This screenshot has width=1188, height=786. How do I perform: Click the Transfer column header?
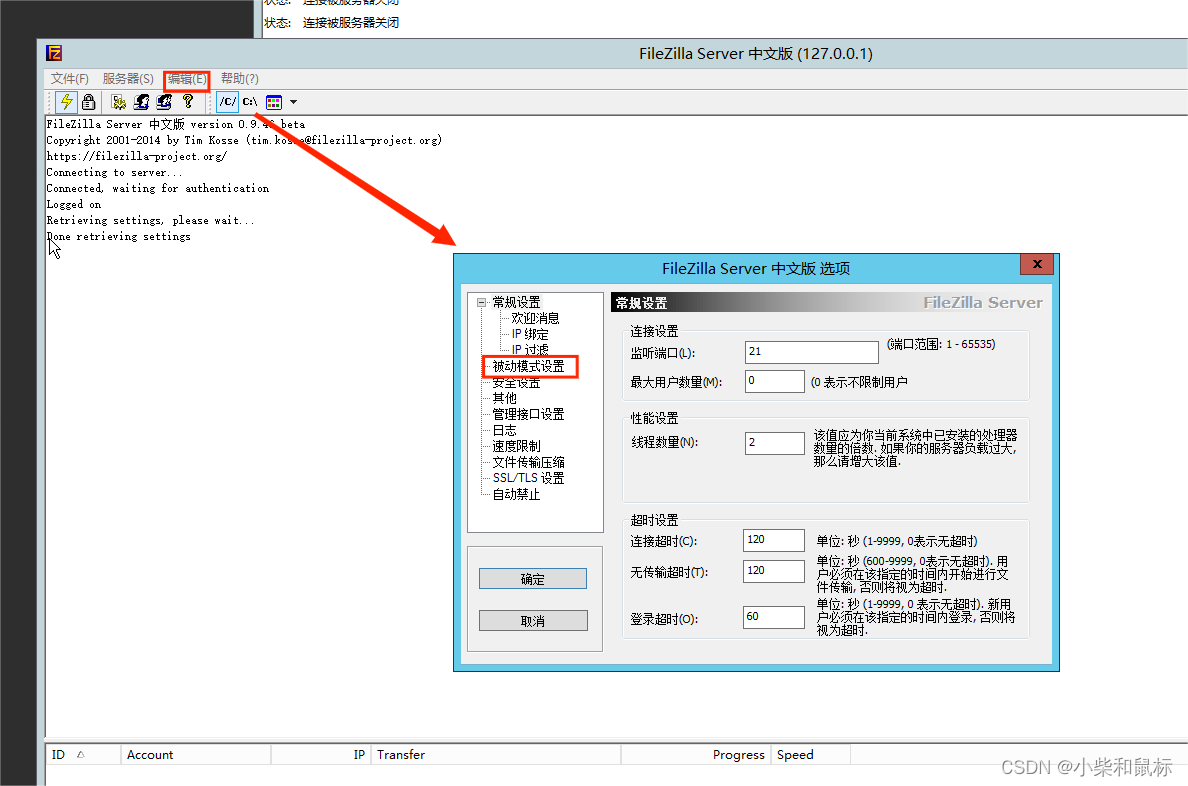[x=496, y=754]
